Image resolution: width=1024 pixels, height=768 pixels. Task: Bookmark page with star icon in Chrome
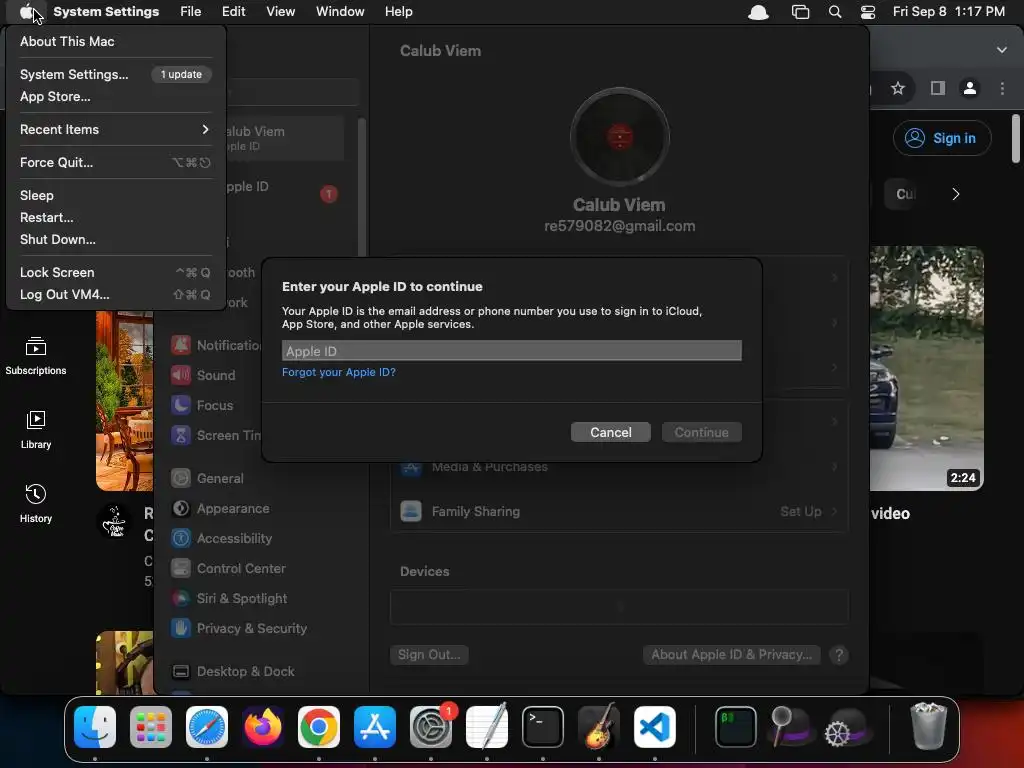click(x=898, y=88)
